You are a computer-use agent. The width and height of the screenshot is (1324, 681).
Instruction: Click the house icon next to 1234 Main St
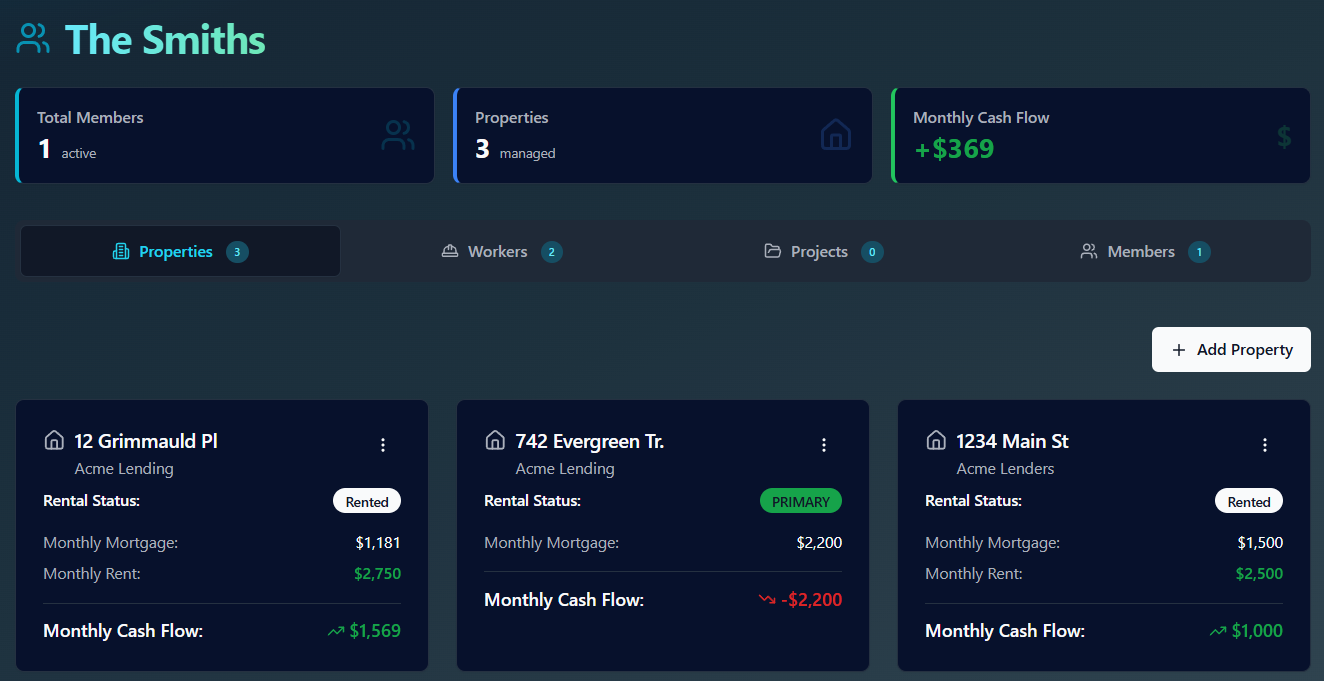point(936,440)
